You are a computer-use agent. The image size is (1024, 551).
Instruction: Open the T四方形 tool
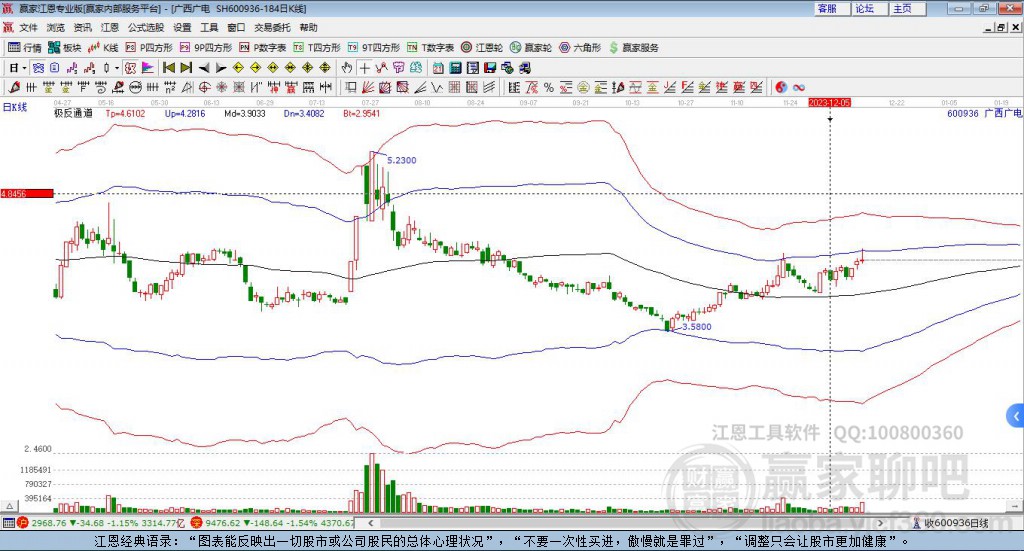click(x=317, y=48)
